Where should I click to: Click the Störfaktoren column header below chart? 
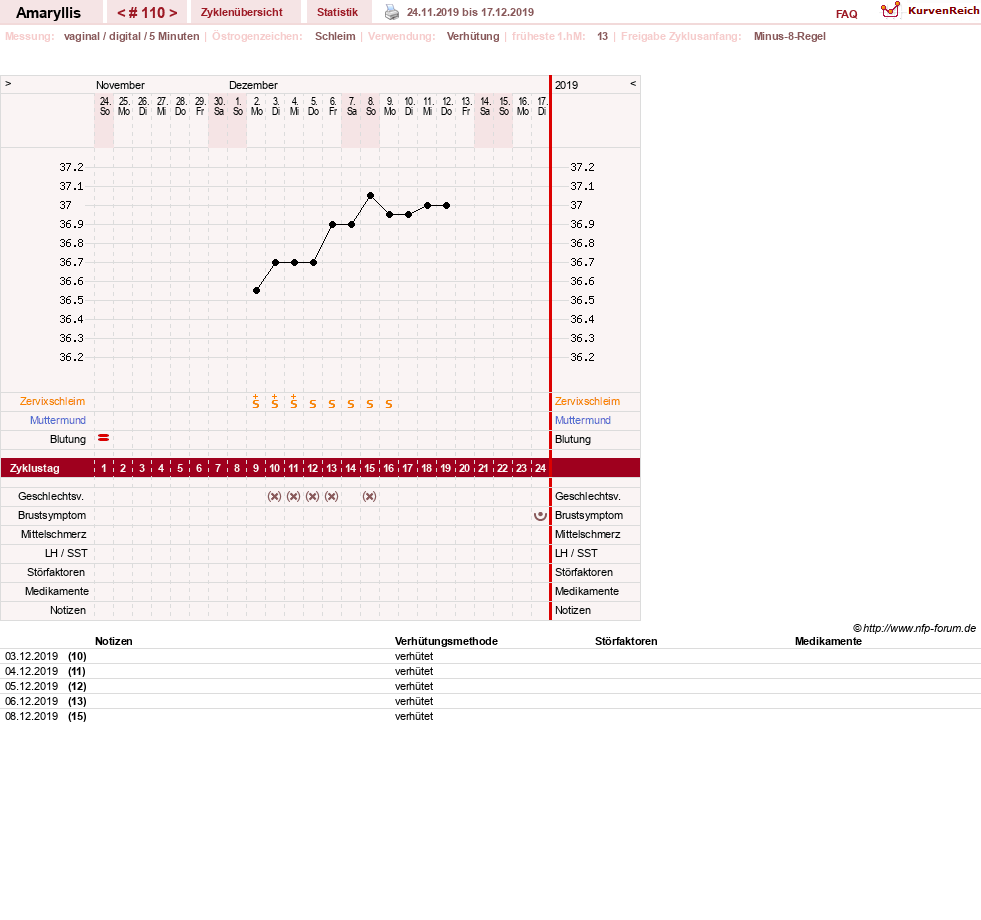point(626,641)
